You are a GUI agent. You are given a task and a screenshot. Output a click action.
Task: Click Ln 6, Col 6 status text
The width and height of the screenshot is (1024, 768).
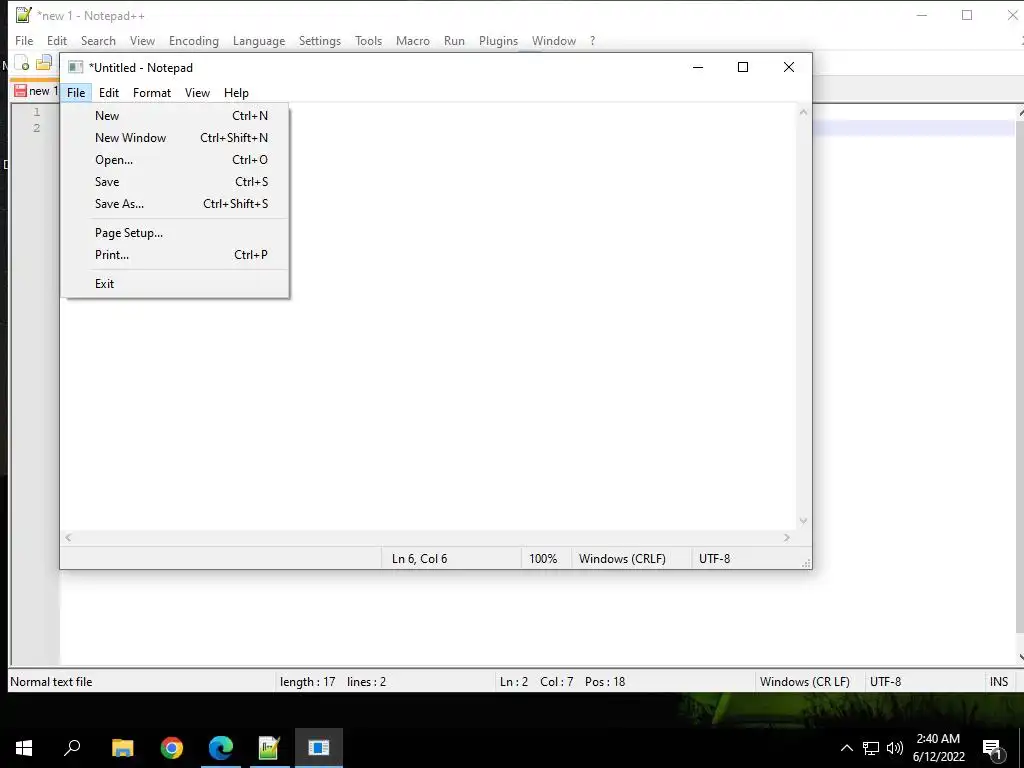point(419,559)
